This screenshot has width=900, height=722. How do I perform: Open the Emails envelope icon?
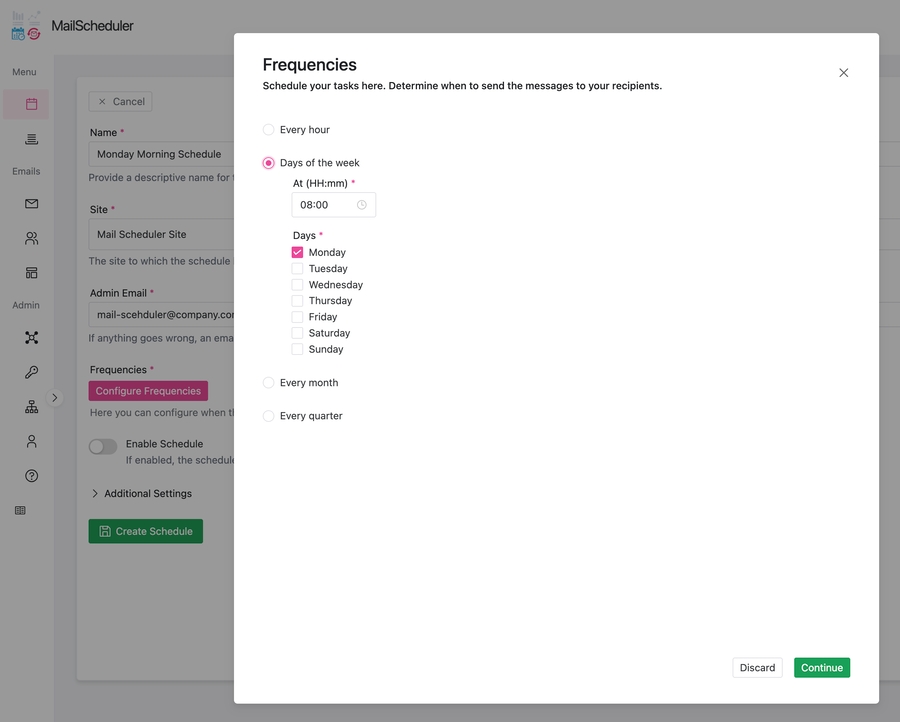(x=30, y=203)
